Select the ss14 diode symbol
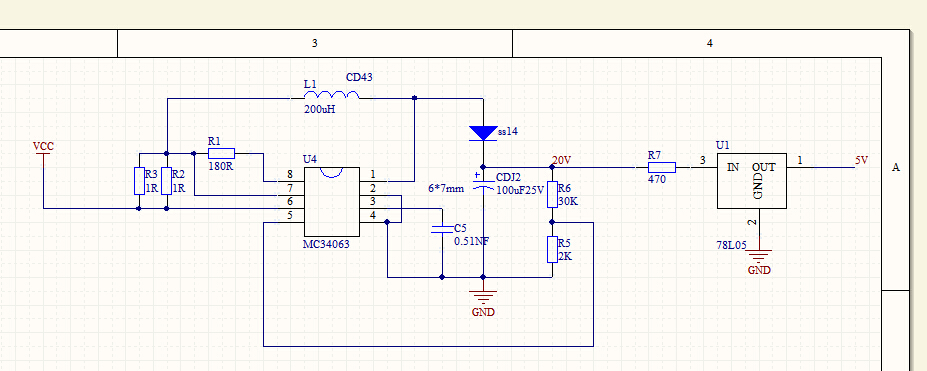The image size is (927, 371). 483,133
